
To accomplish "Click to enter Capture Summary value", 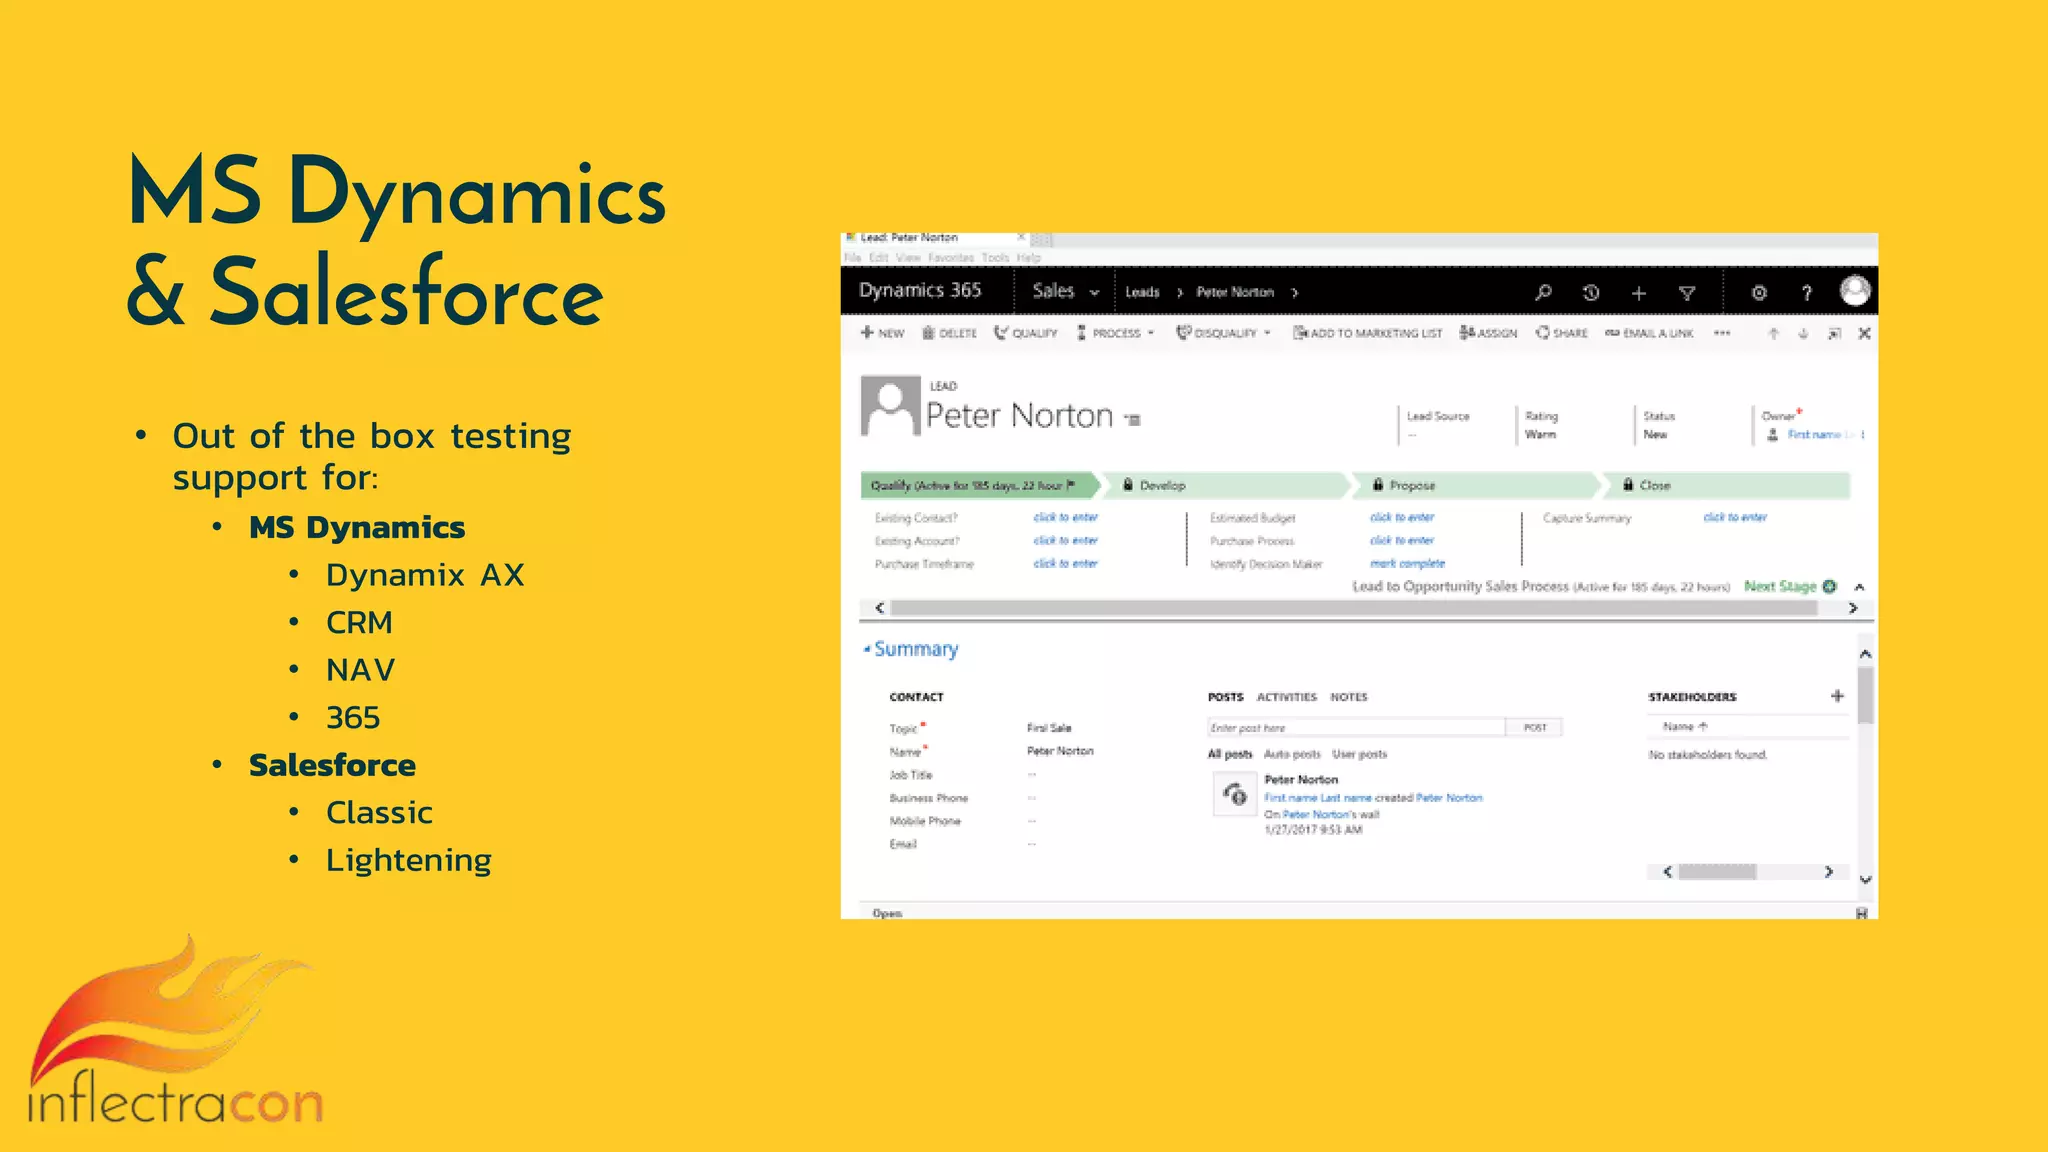I will tap(1735, 517).
